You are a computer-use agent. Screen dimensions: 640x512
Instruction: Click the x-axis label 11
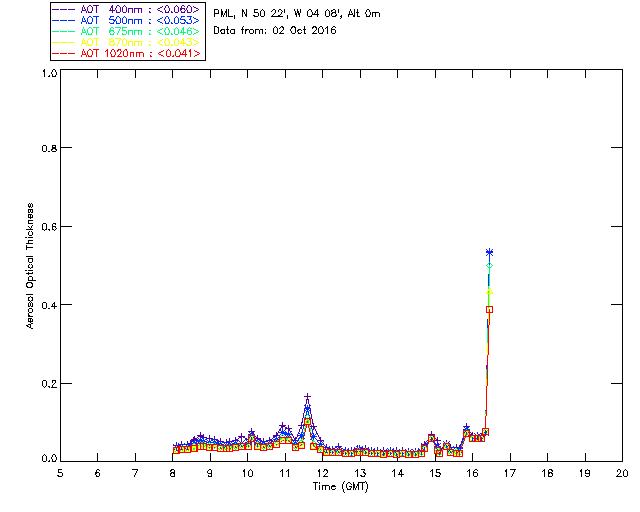[284, 473]
